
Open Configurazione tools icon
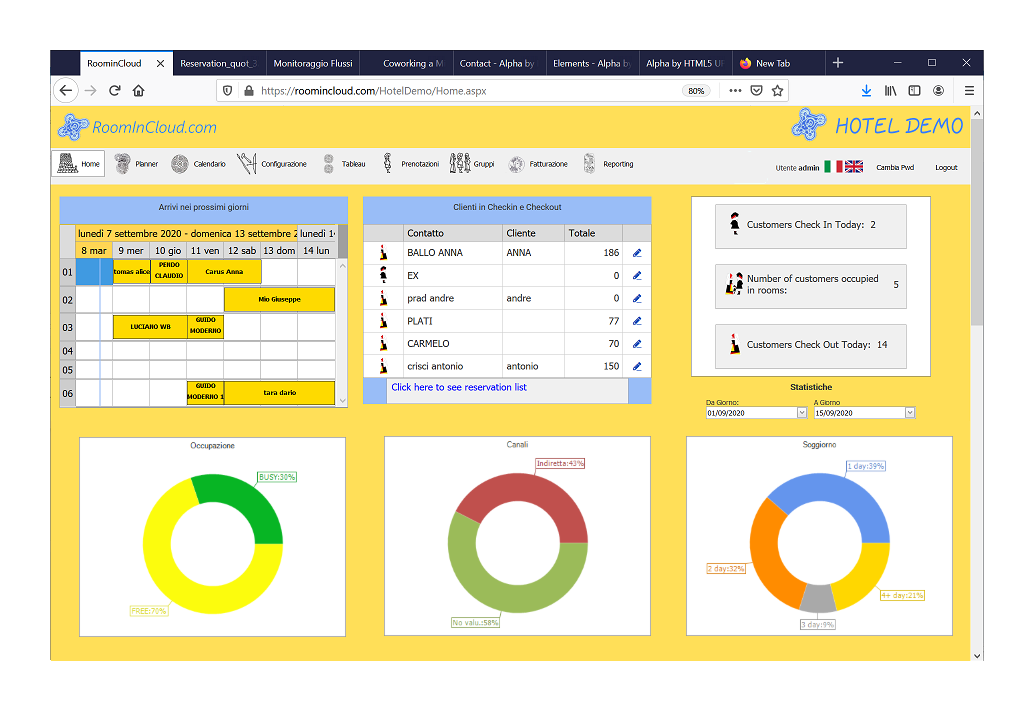click(x=247, y=164)
